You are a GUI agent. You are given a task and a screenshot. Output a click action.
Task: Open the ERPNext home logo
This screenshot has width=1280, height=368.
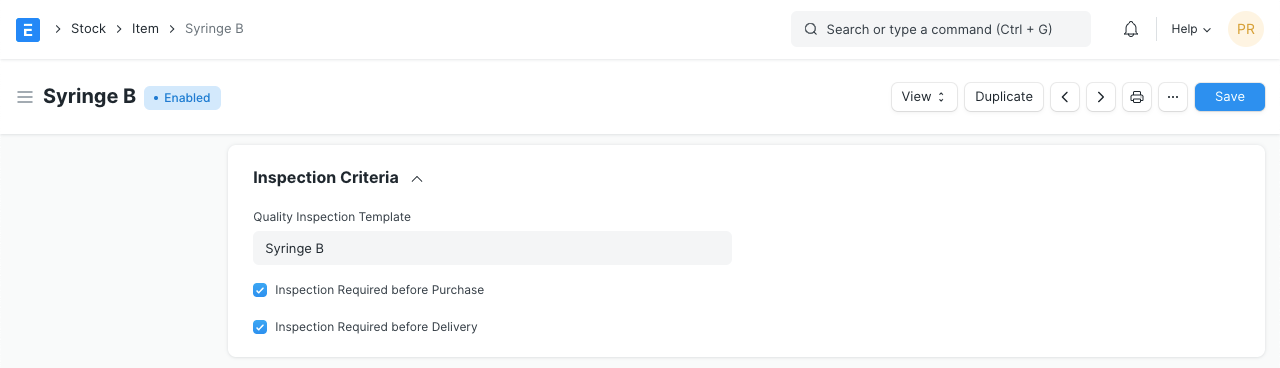coord(28,29)
